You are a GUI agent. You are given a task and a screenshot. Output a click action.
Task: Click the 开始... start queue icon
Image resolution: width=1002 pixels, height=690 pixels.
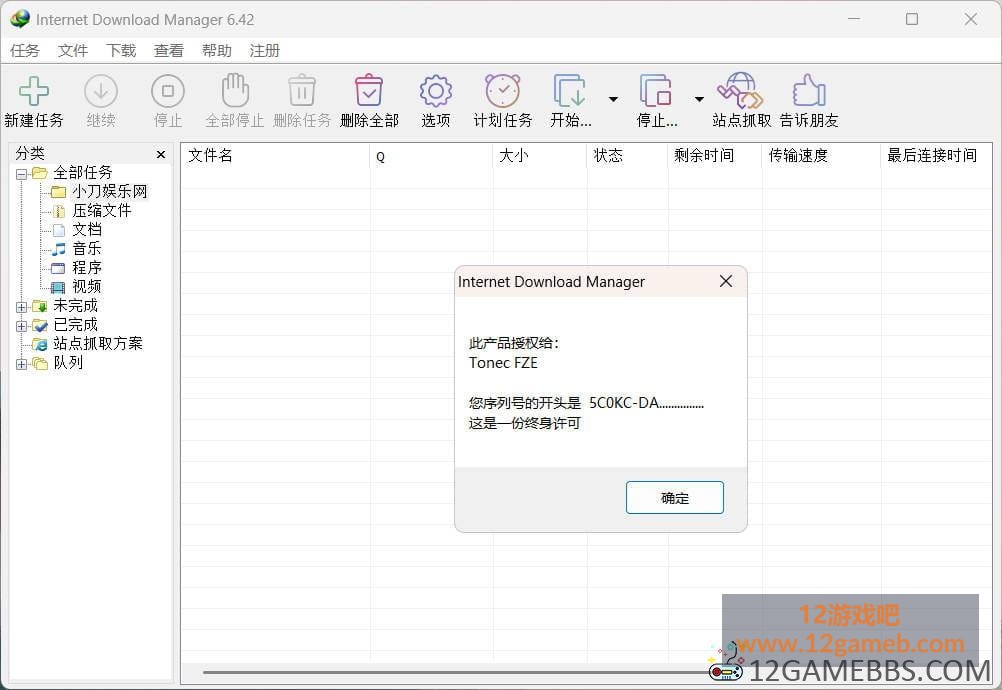click(x=569, y=91)
